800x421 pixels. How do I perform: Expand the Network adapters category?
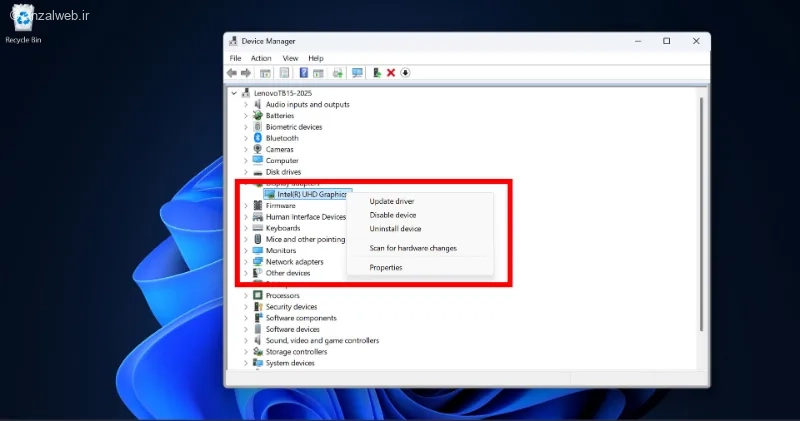tap(246, 262)
